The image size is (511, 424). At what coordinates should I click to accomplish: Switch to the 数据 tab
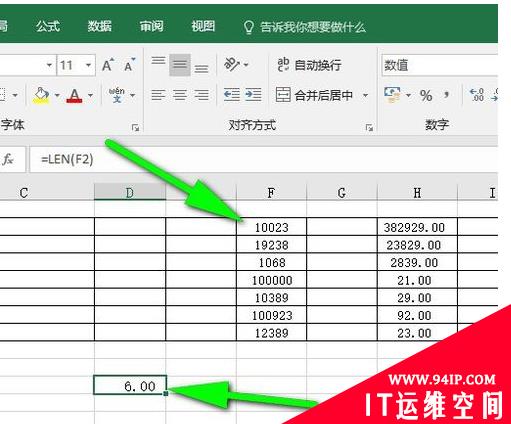(99, 26)
